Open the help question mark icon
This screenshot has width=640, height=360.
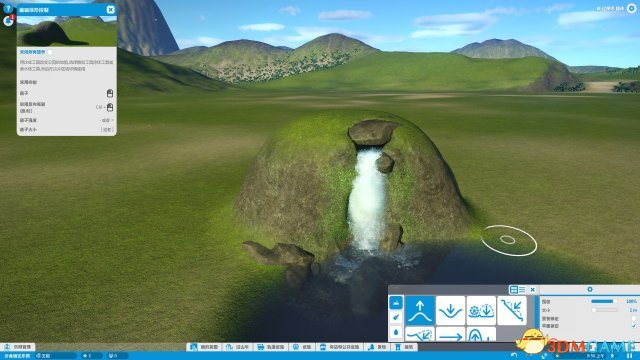click(x=7, y=8)
